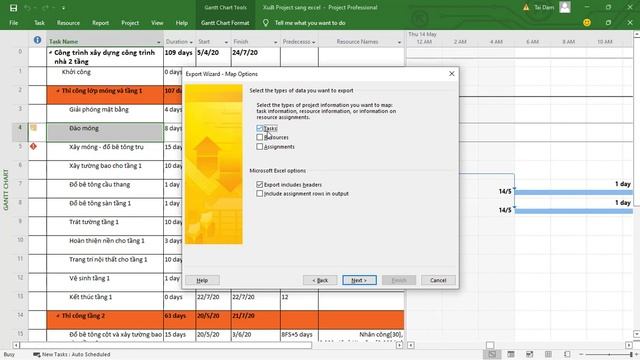Switch to Gantt Chart view icon in status bar
This screenshot has width=640, height=360.
(x=492, y=354)
